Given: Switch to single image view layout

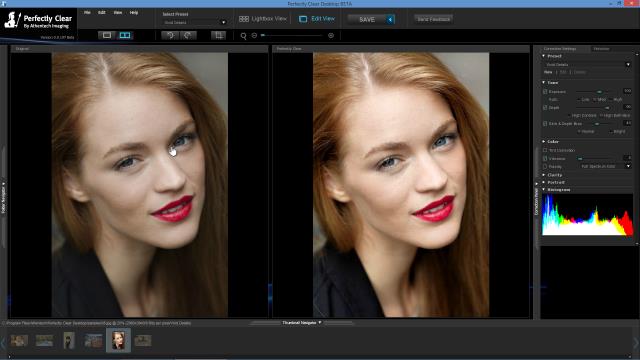Looking at the screenshot, I should (107, 36).
